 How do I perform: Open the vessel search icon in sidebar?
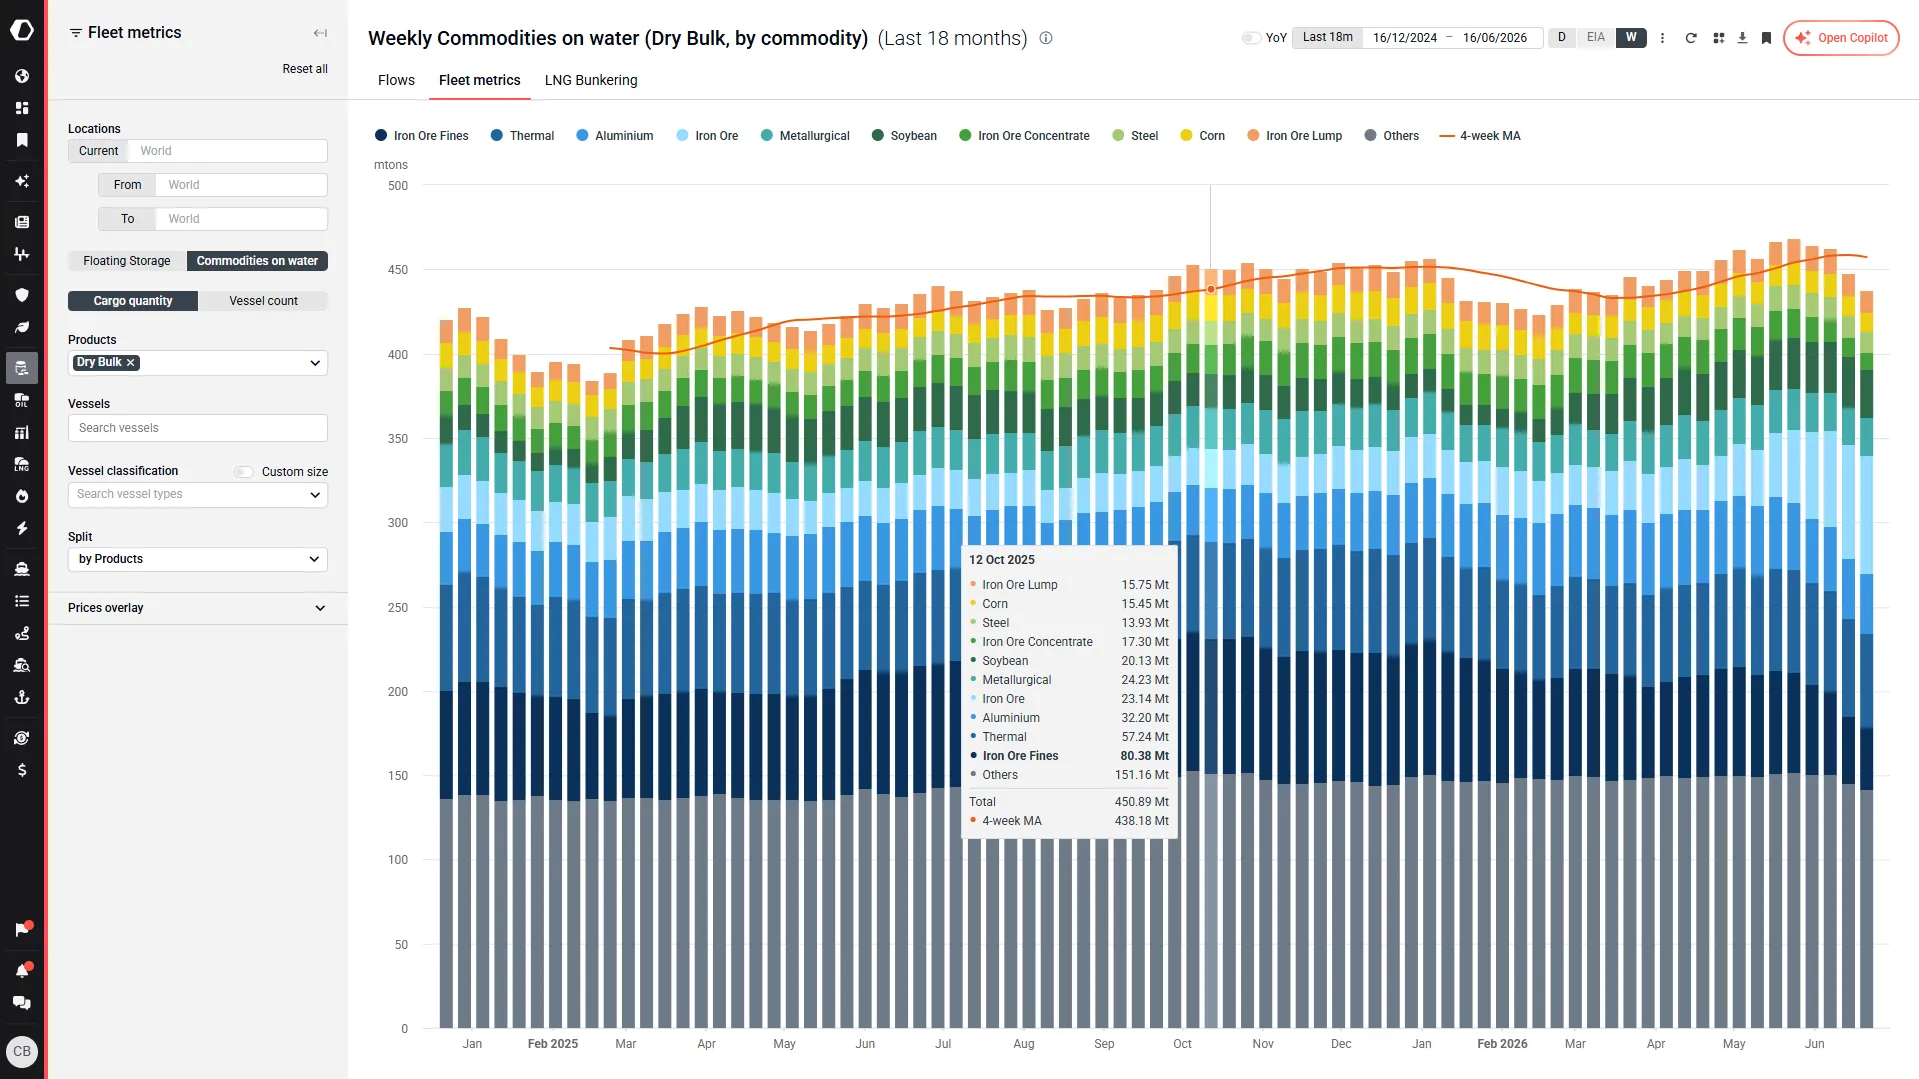(x=22, y=665)
